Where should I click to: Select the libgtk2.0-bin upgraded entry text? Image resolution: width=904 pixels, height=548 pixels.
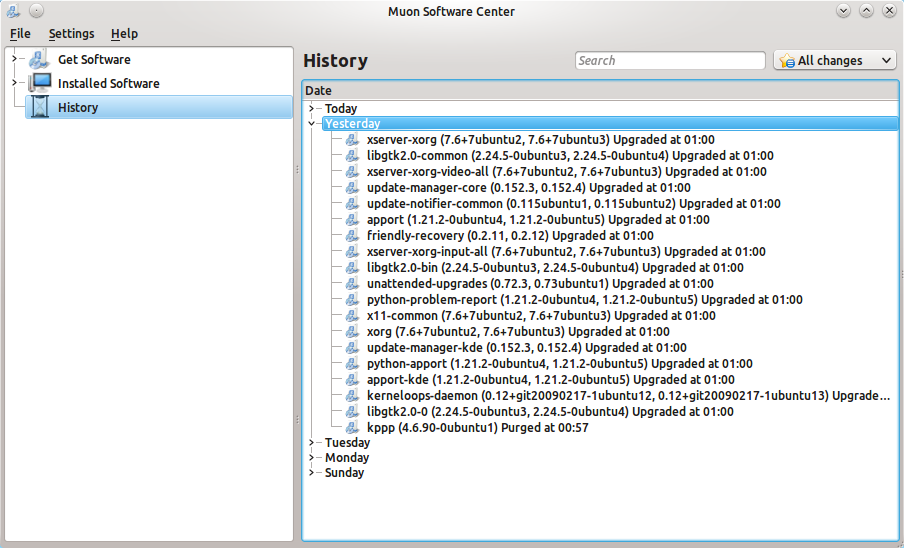pos(555,268)
